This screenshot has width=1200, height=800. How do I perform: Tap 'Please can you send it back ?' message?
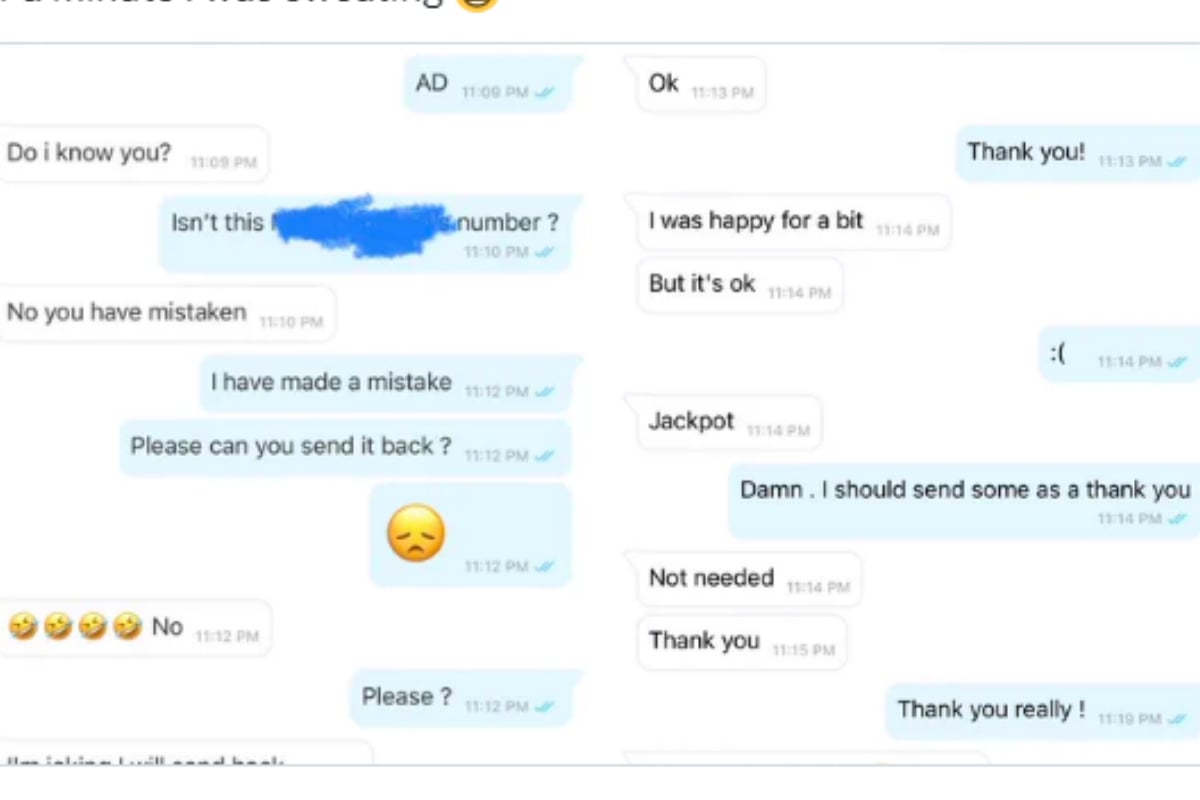[346, 448]
